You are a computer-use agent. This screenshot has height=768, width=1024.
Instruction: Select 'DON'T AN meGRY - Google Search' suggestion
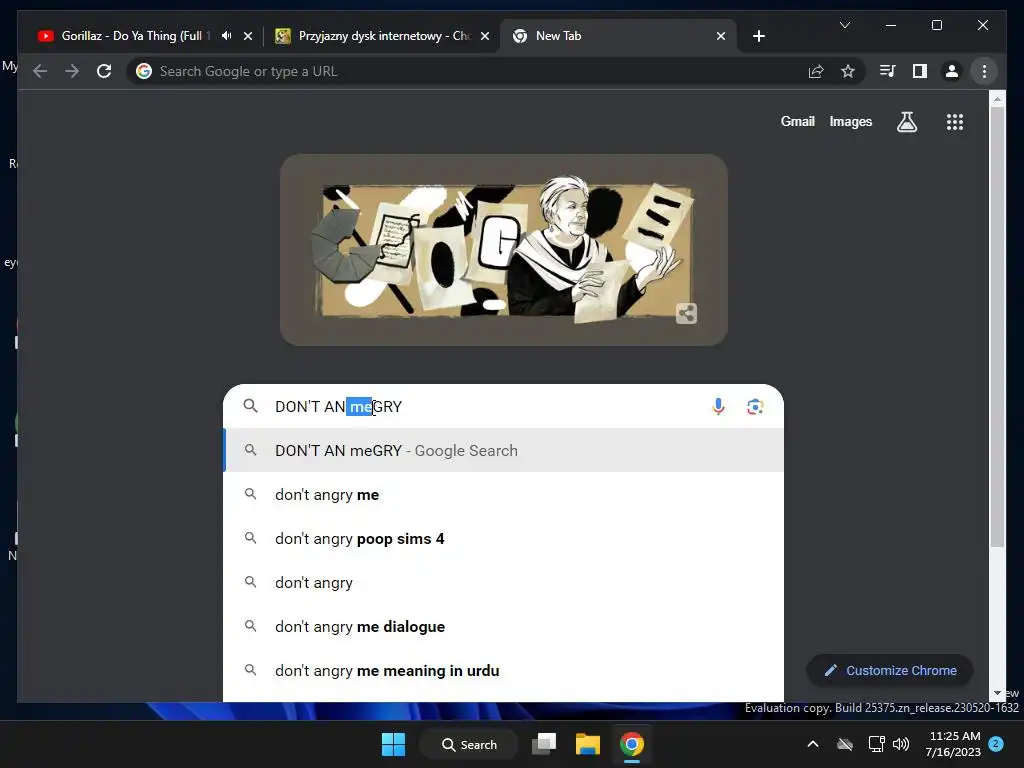point(504,450)
